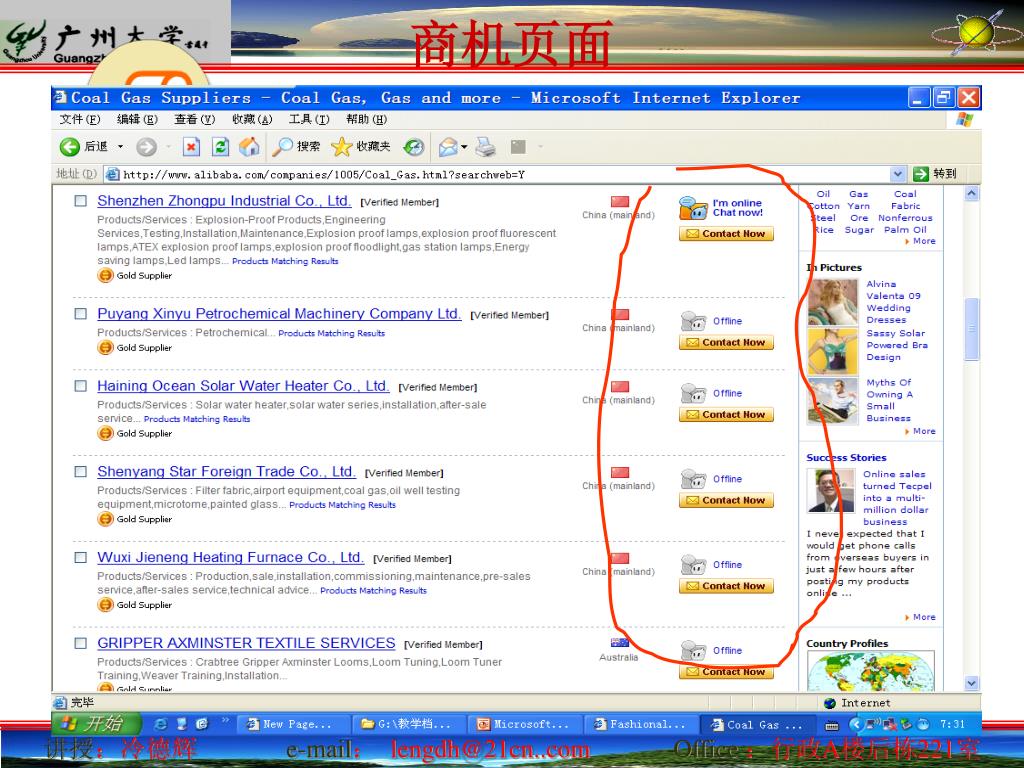
Task: Open Favorites star icon
Action: [342, 147]
